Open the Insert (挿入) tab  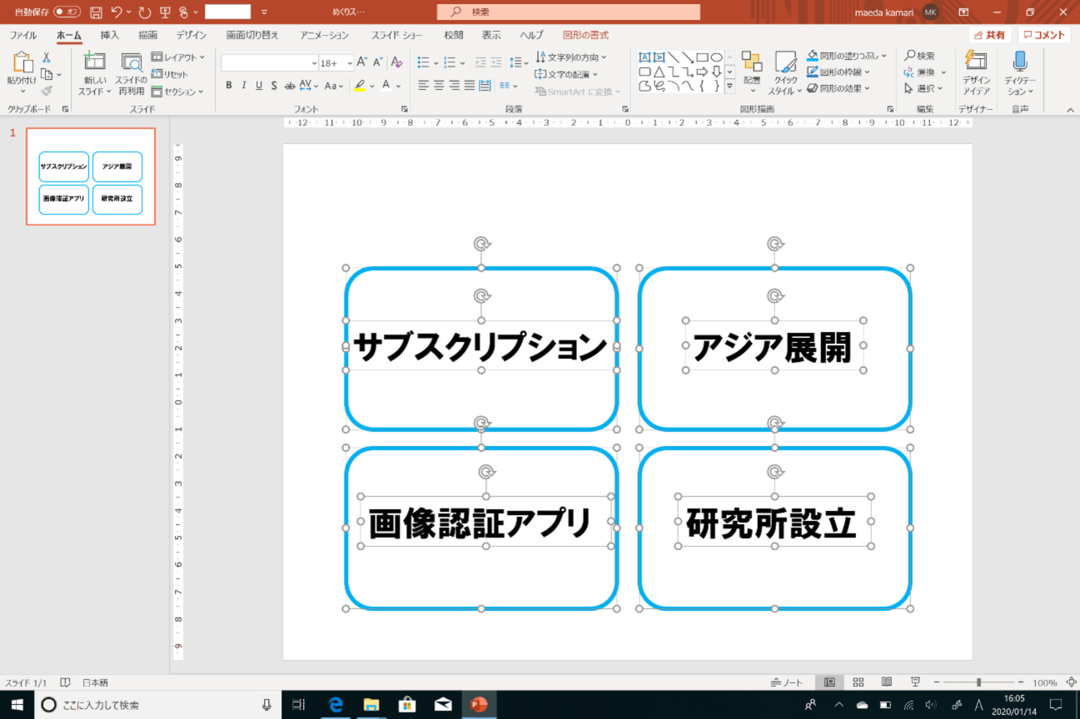110,35
